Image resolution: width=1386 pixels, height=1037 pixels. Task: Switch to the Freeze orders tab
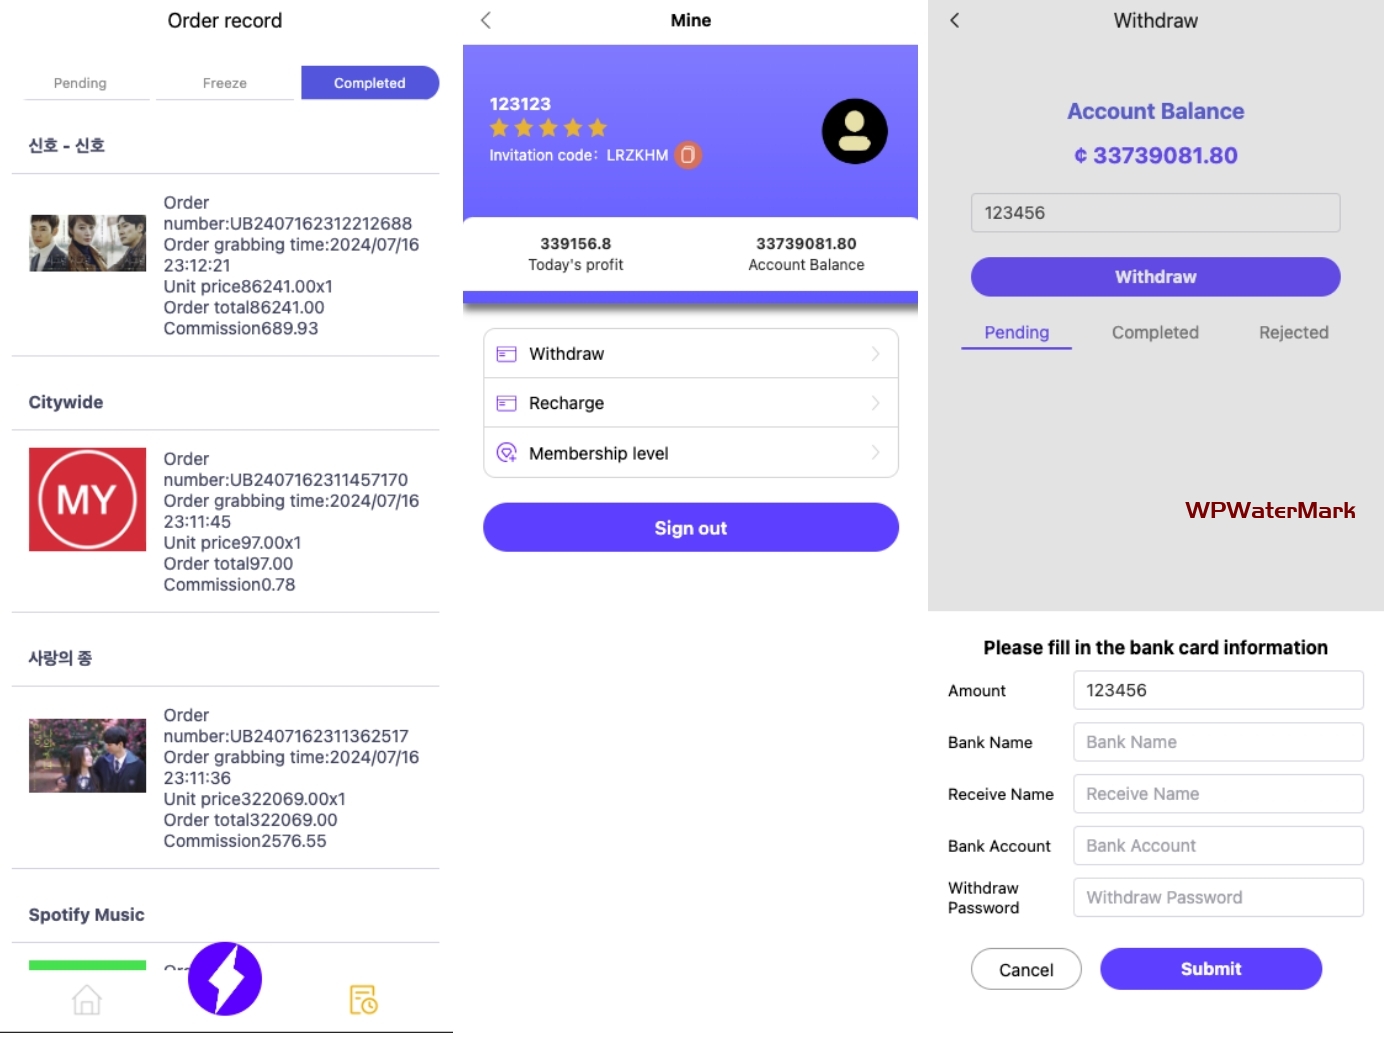[x=225, y=83]
